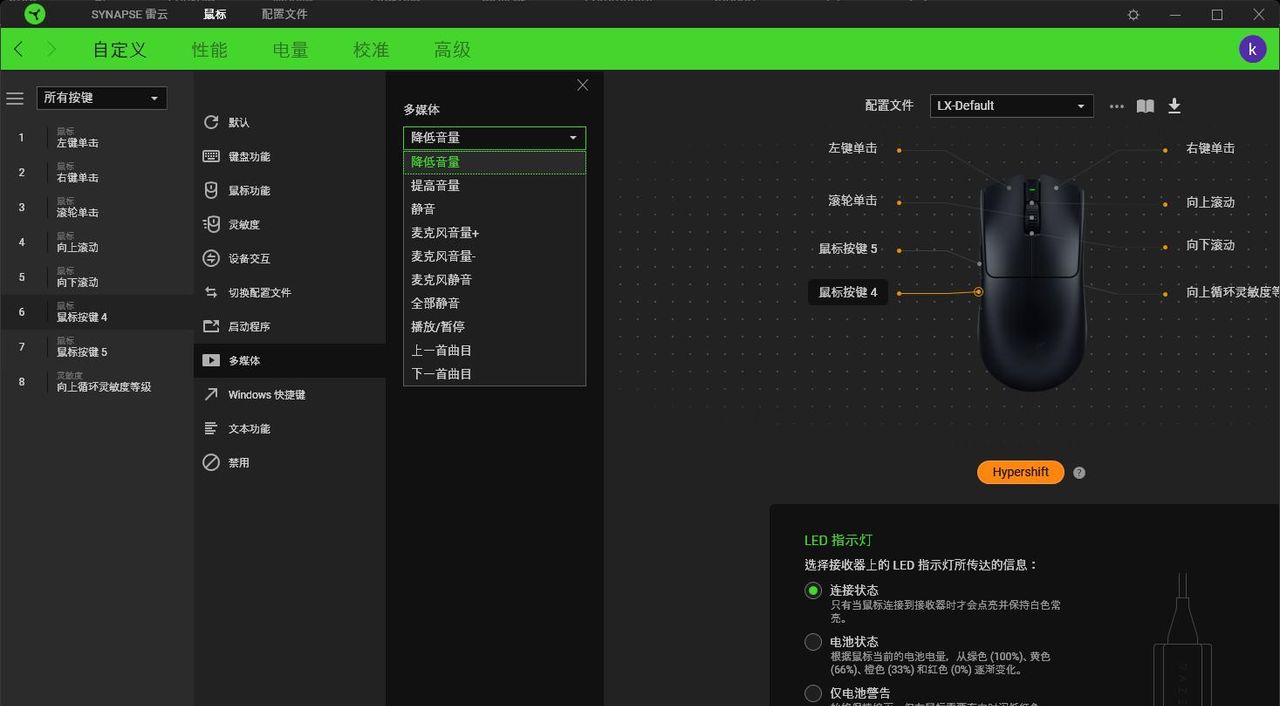
Task: Click the 鼠标按键 5 diagram label
Action: click(x=848, y=248)
